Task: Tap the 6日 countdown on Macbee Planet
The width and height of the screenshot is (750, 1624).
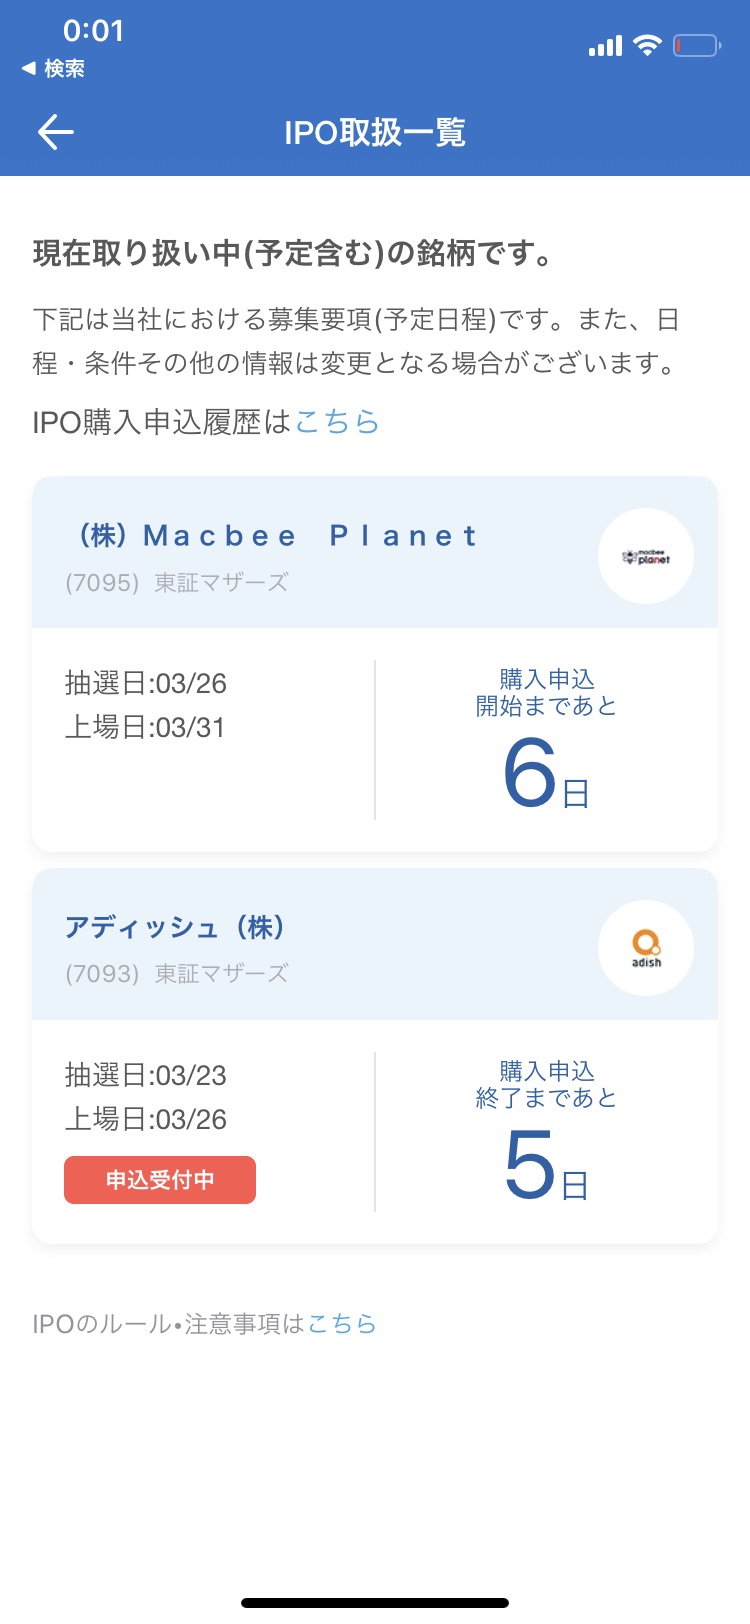Action: coord(545,775)
